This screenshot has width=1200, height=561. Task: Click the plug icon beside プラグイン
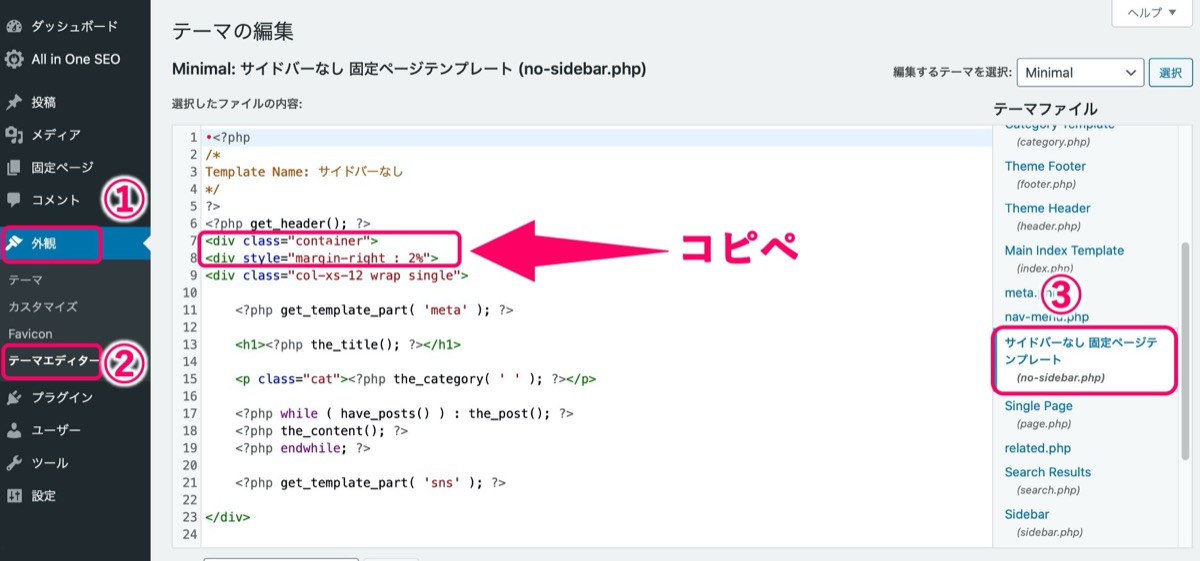pos(14,398)
